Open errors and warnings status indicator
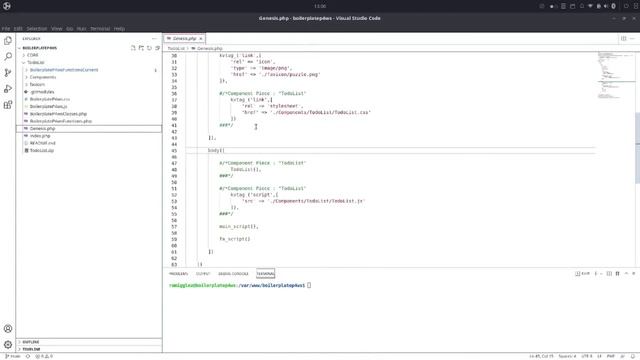The height and width of the screenshot is (360, 640). pyautogui.click(x=44, y=356)
